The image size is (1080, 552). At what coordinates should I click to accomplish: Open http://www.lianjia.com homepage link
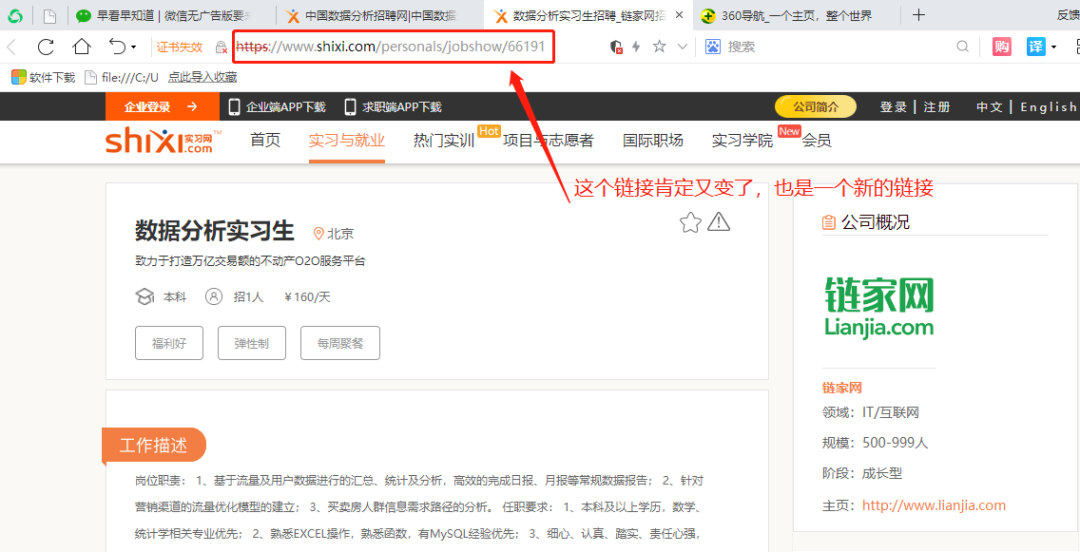pyautogui.click(x=934, y=505)
